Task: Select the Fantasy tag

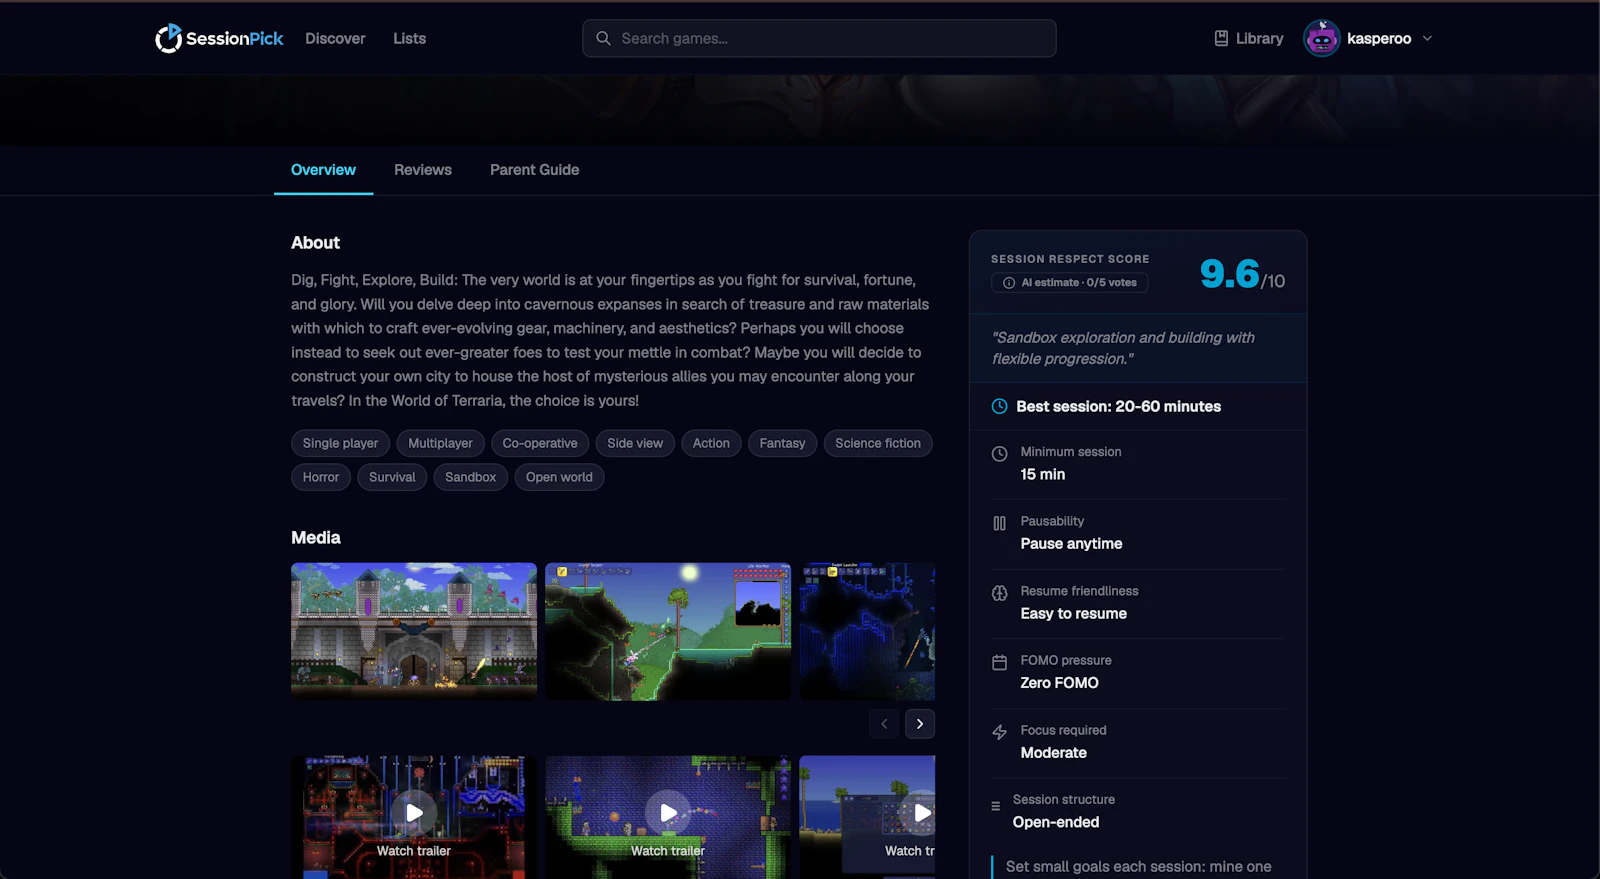Action: coord(782,443)
